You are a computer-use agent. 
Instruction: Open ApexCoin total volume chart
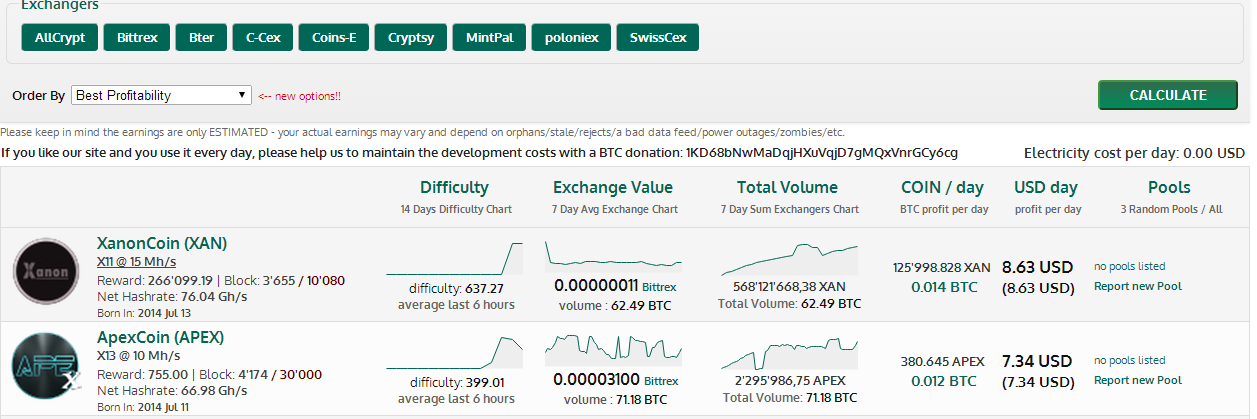point(789,353)
